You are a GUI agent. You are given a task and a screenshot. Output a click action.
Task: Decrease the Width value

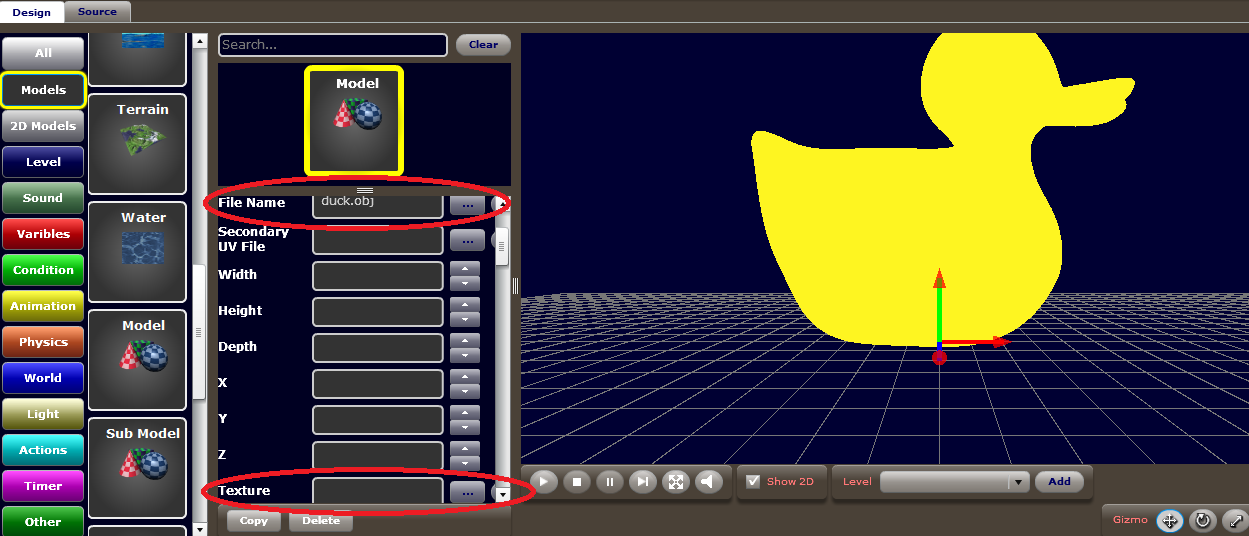coord(465,284)
